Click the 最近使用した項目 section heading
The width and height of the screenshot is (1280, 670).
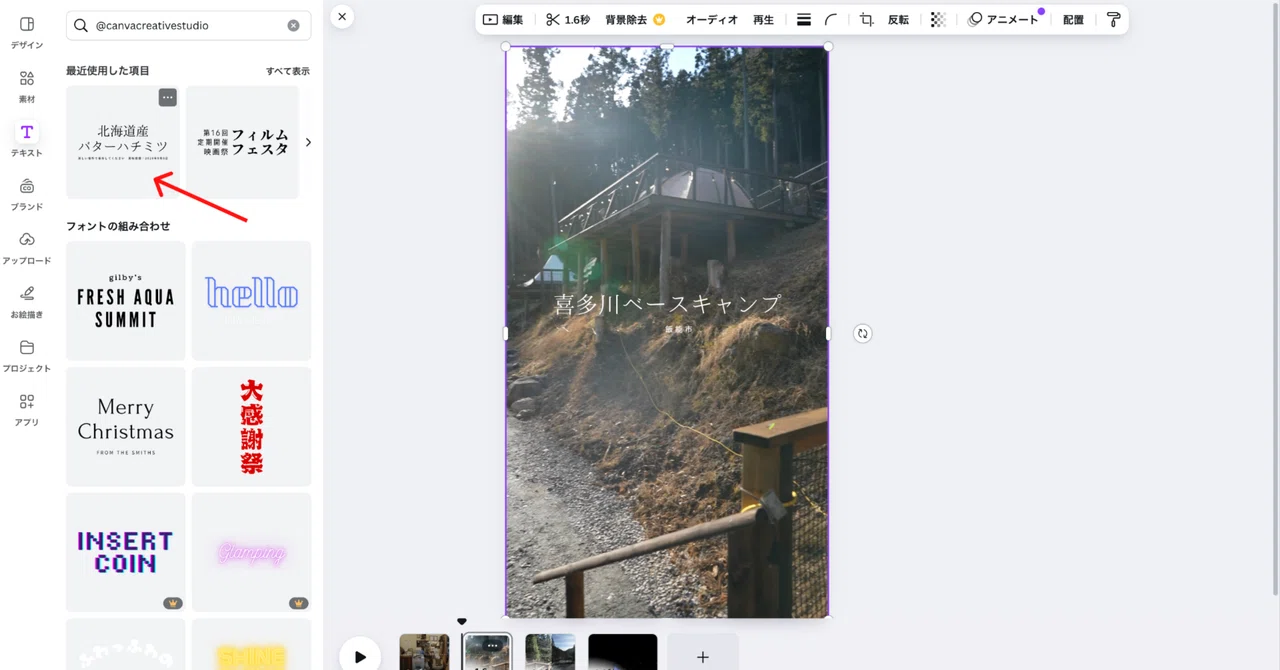[108, 71]
